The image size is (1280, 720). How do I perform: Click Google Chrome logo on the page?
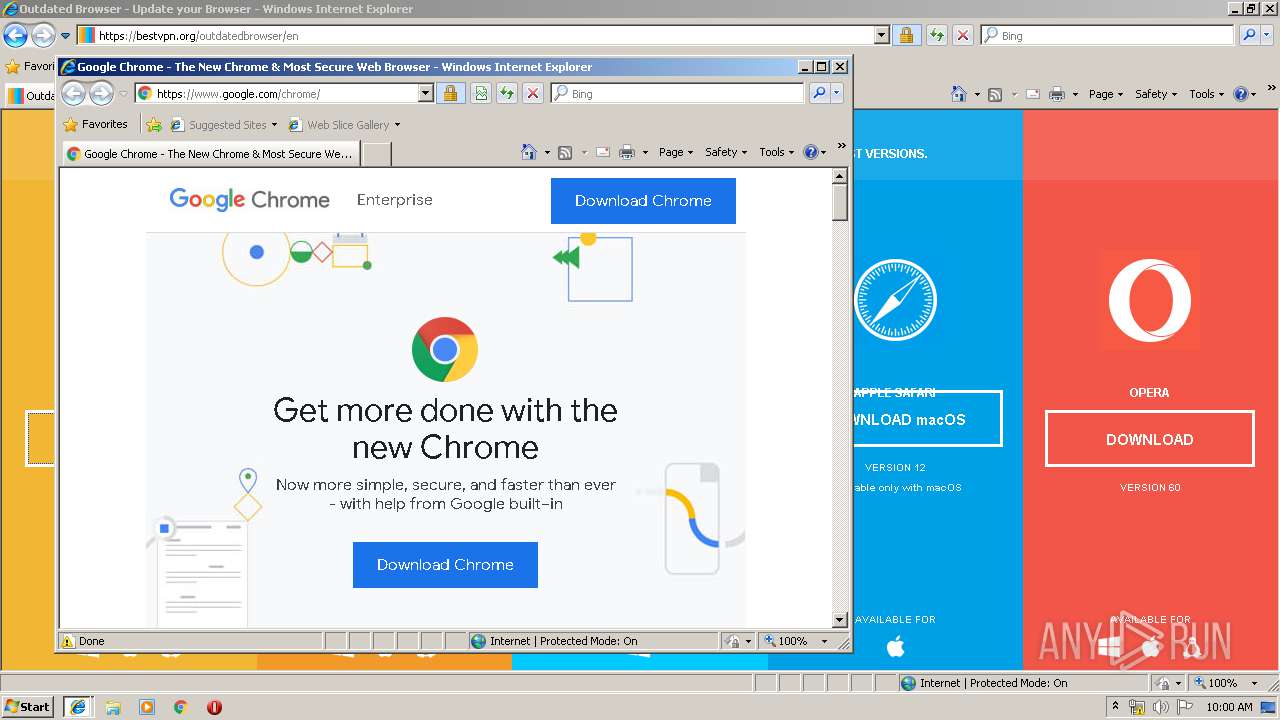(249, 199)
